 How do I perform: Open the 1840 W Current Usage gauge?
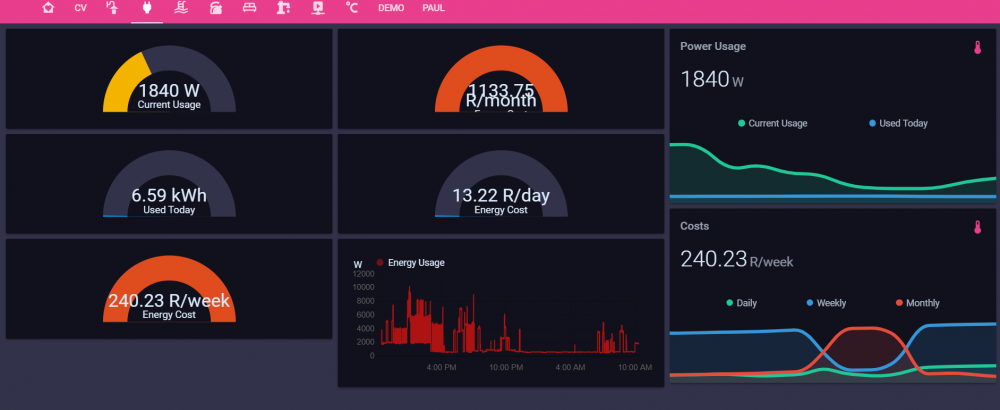click(169, 79)
